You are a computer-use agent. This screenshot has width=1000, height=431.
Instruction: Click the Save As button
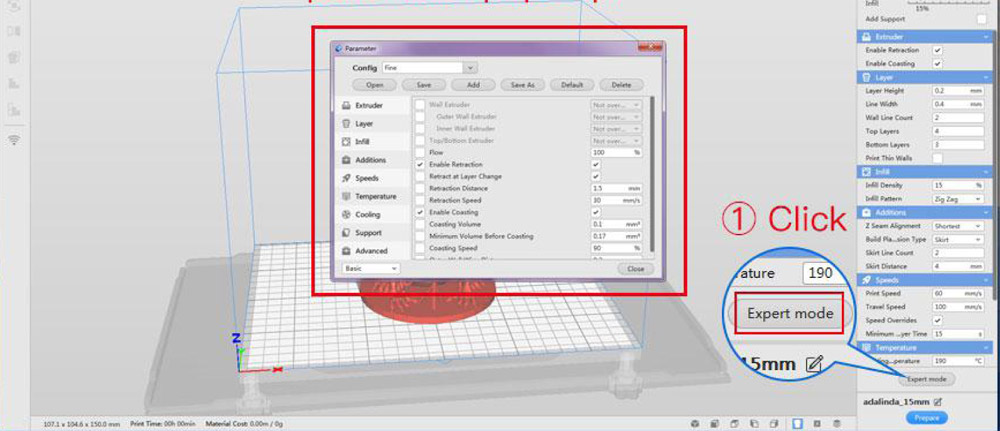[x=523, y=85]
